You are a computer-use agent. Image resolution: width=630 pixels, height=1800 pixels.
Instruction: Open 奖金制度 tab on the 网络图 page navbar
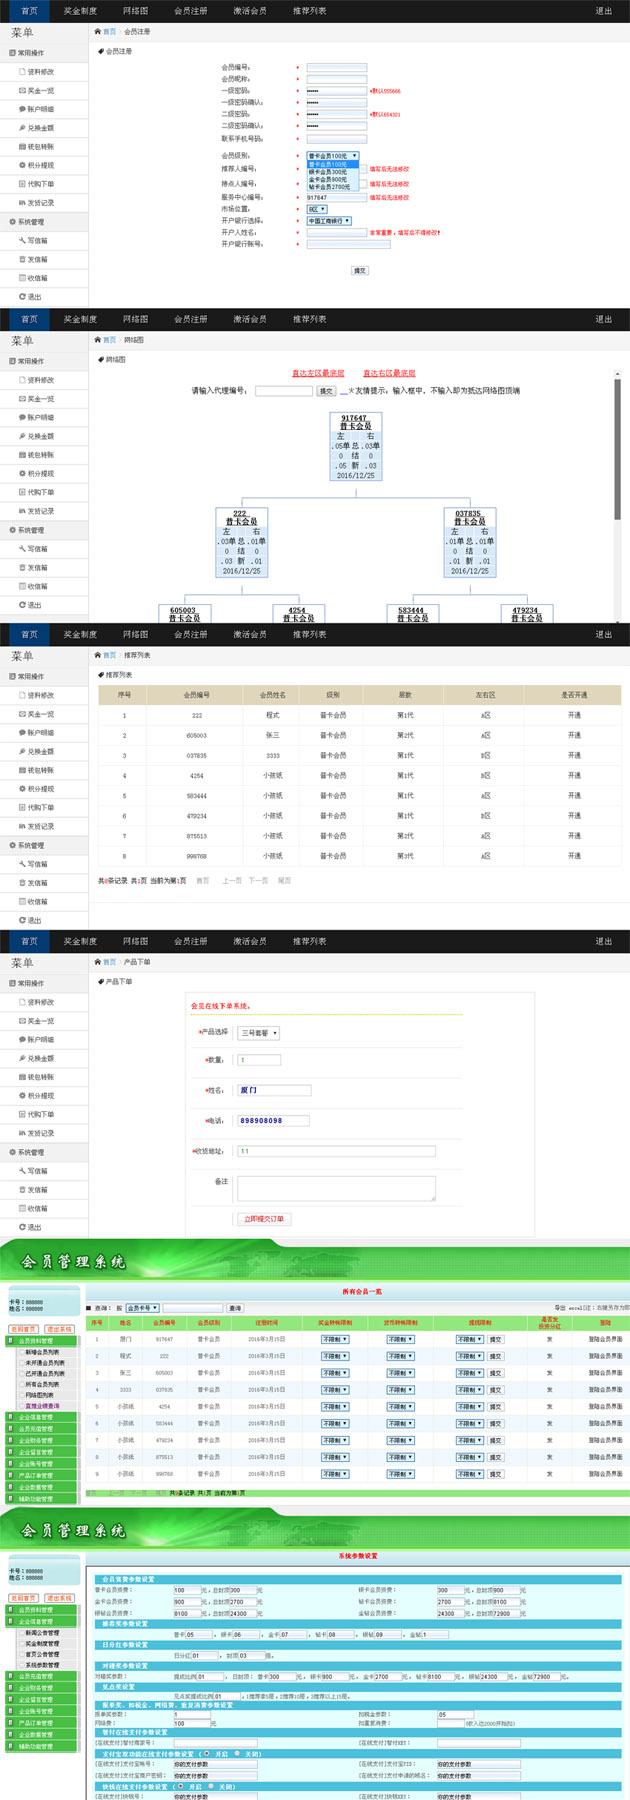pyautogui.click(x=80, y=319)
